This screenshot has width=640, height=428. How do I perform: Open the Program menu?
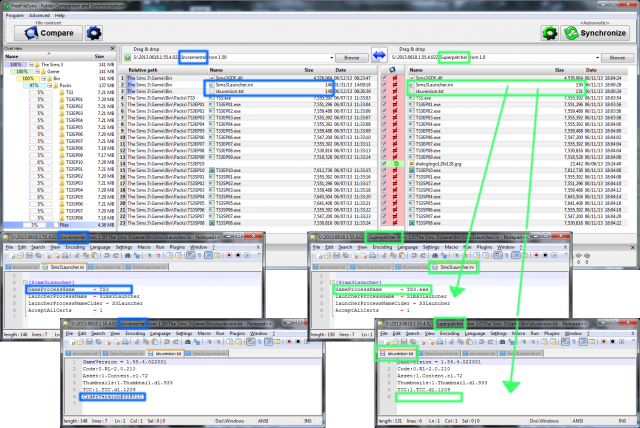pos(15,16)
